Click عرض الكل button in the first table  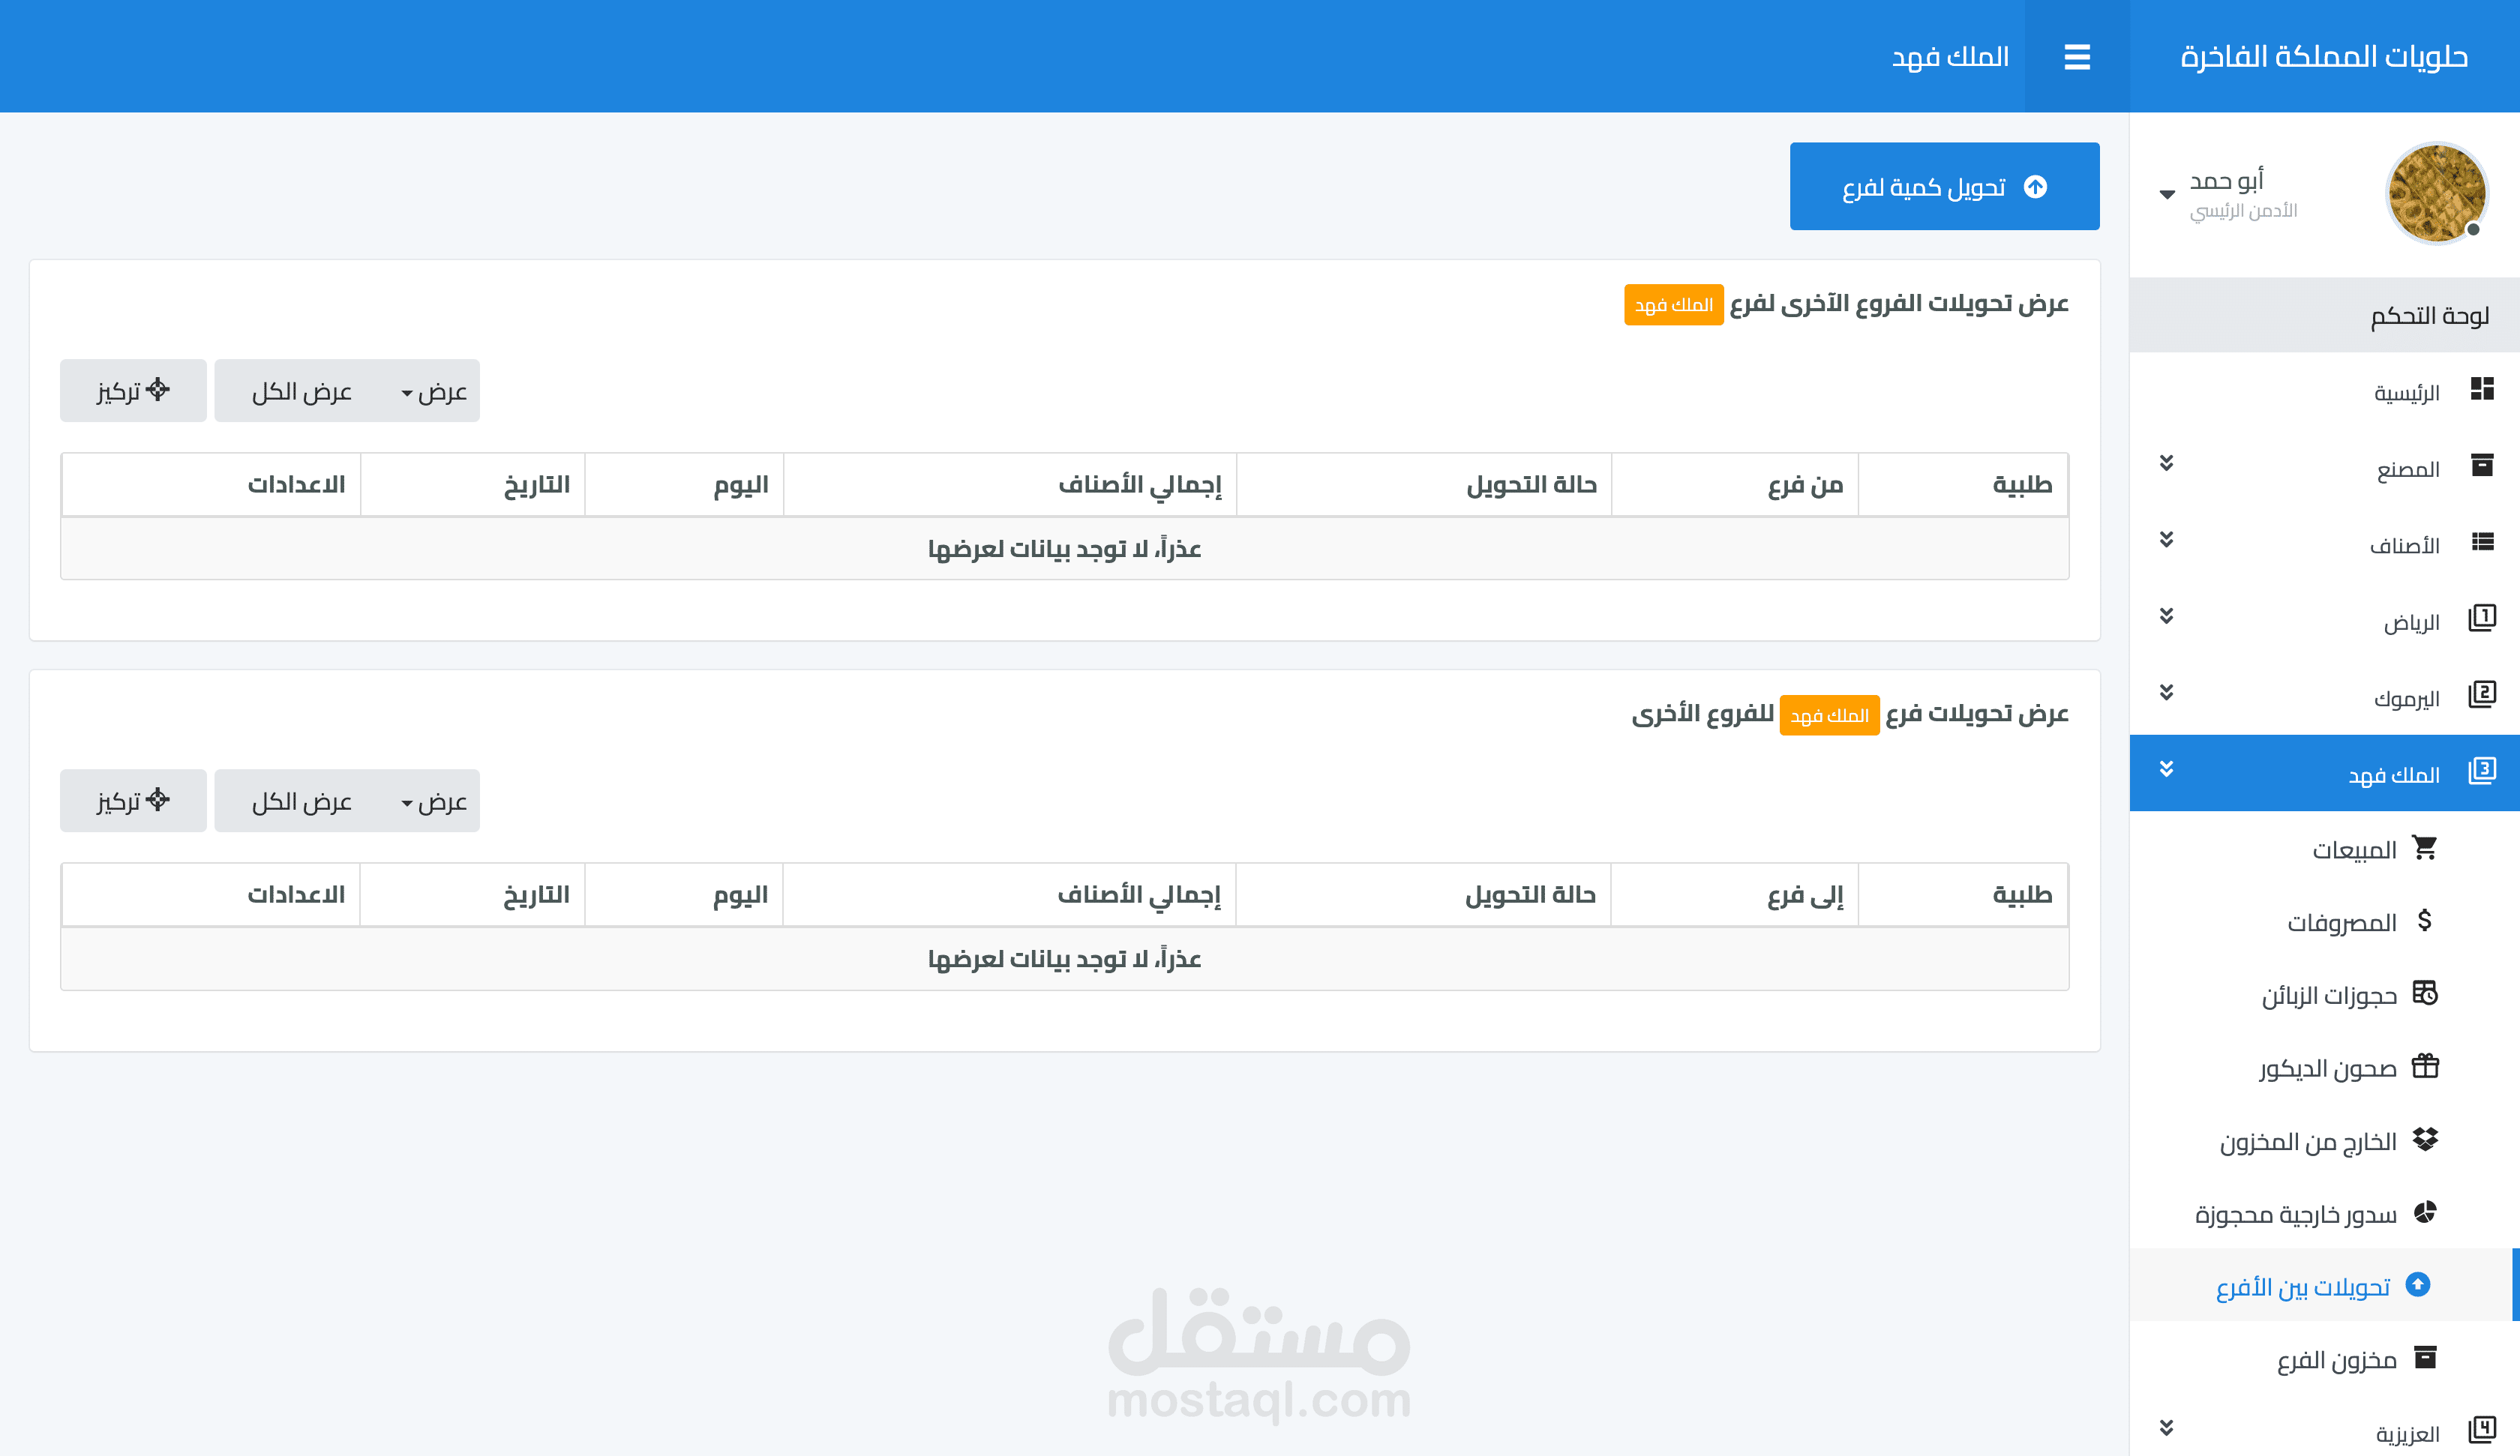coord(302,391)
